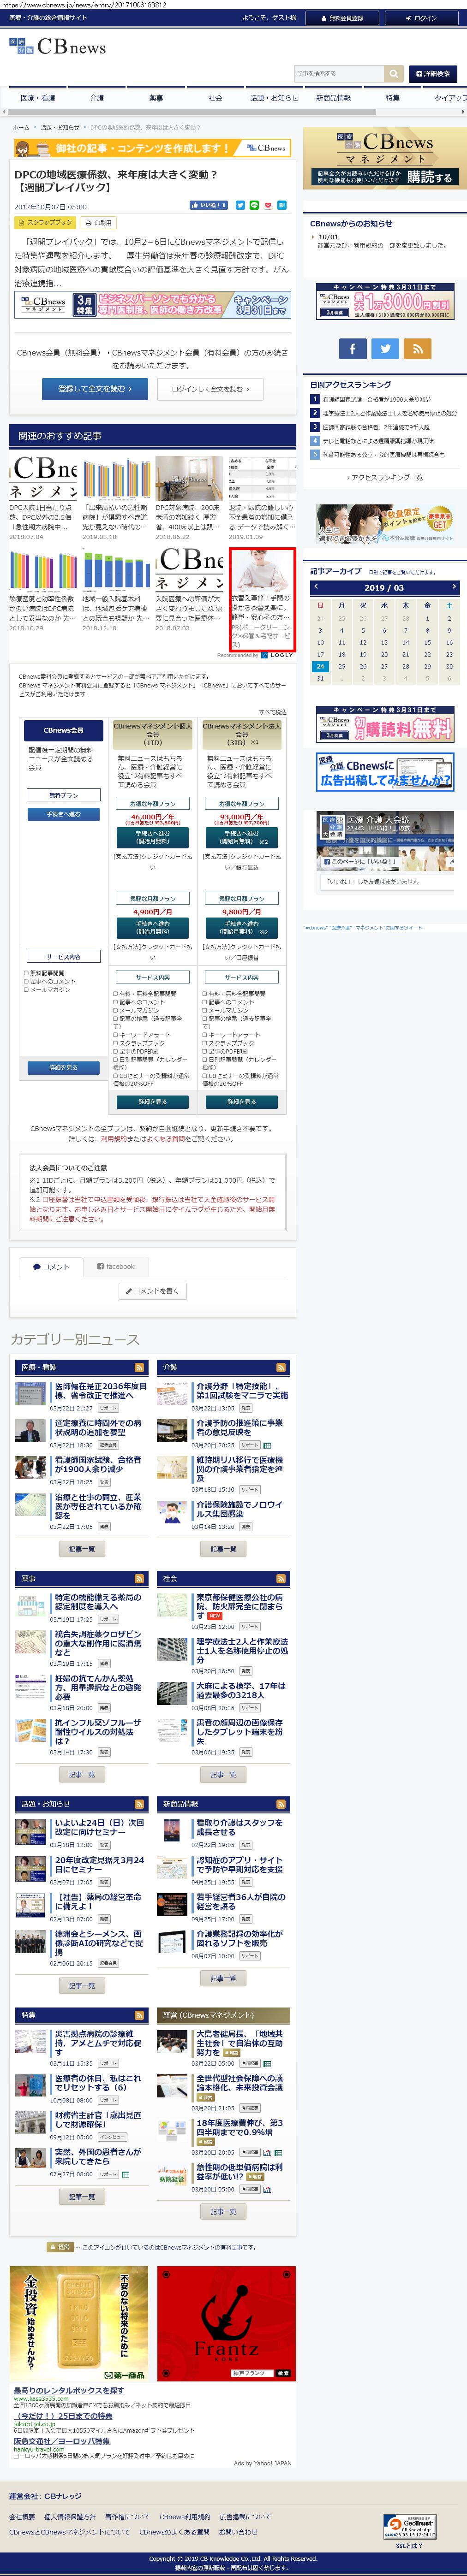Open the 広告出稿してみませんか banner
The image size is (467, 2576).
384,772
